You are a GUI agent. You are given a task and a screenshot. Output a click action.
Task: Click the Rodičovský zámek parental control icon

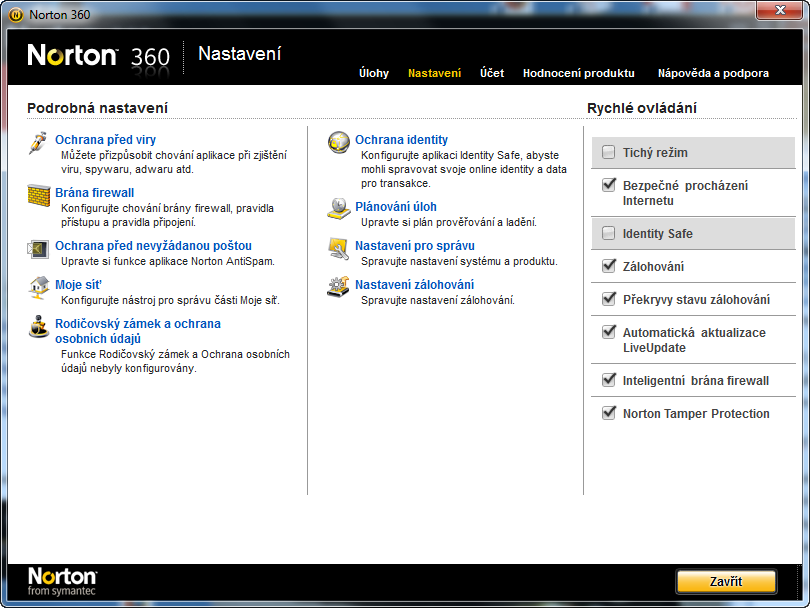pos(38,327)
